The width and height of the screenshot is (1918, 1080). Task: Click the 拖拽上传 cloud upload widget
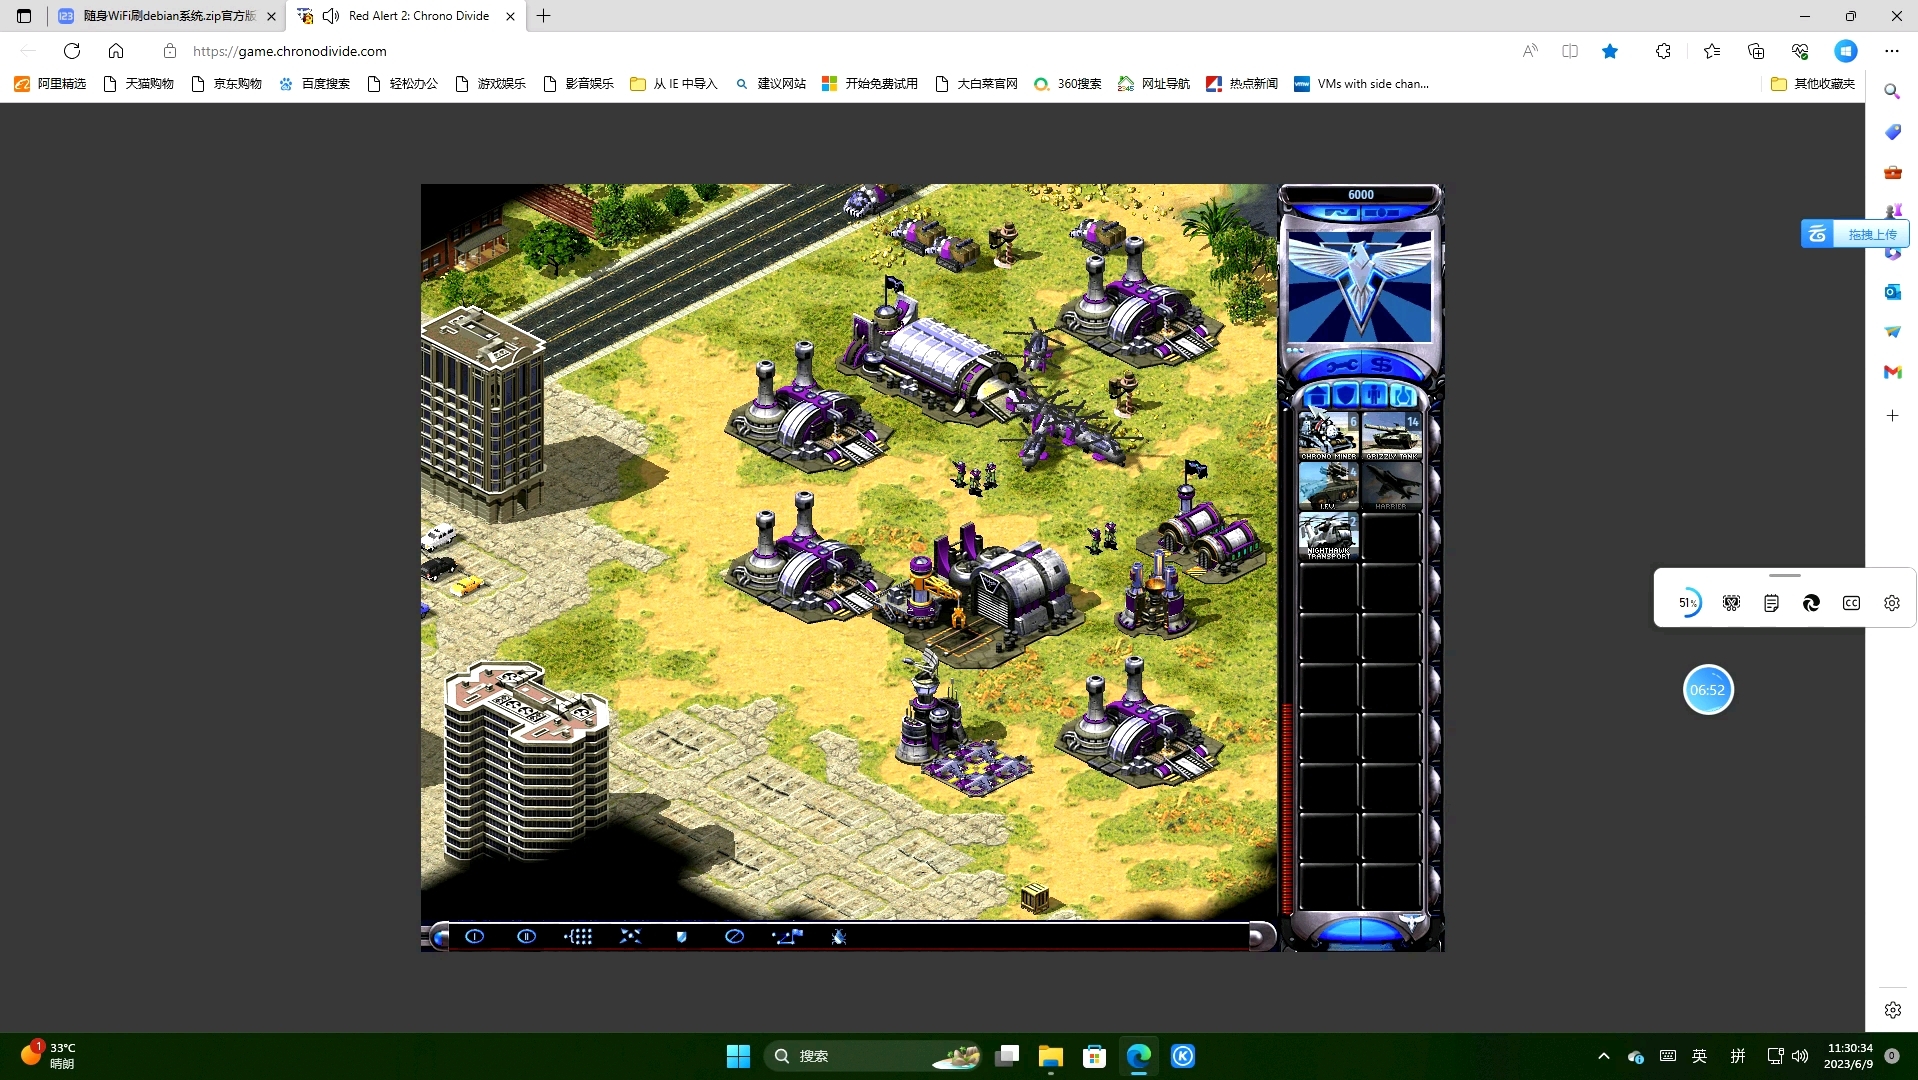pyautogui.click(x=1855, y=234)
